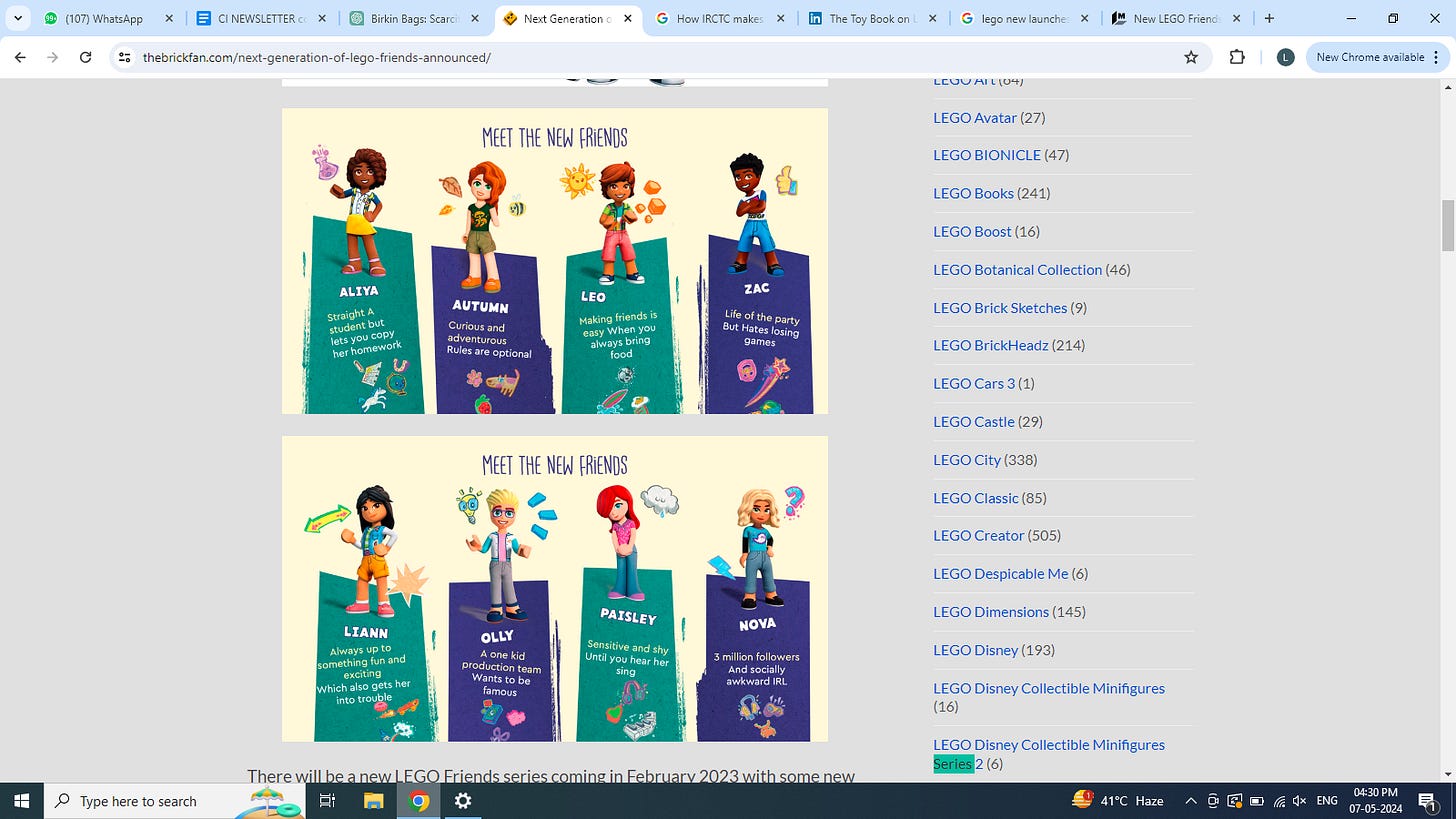The width and height of the screenshot is (1456, 819).
Task: Open the LEGO Cars 3 link
Action: click(x=974, y=383)
